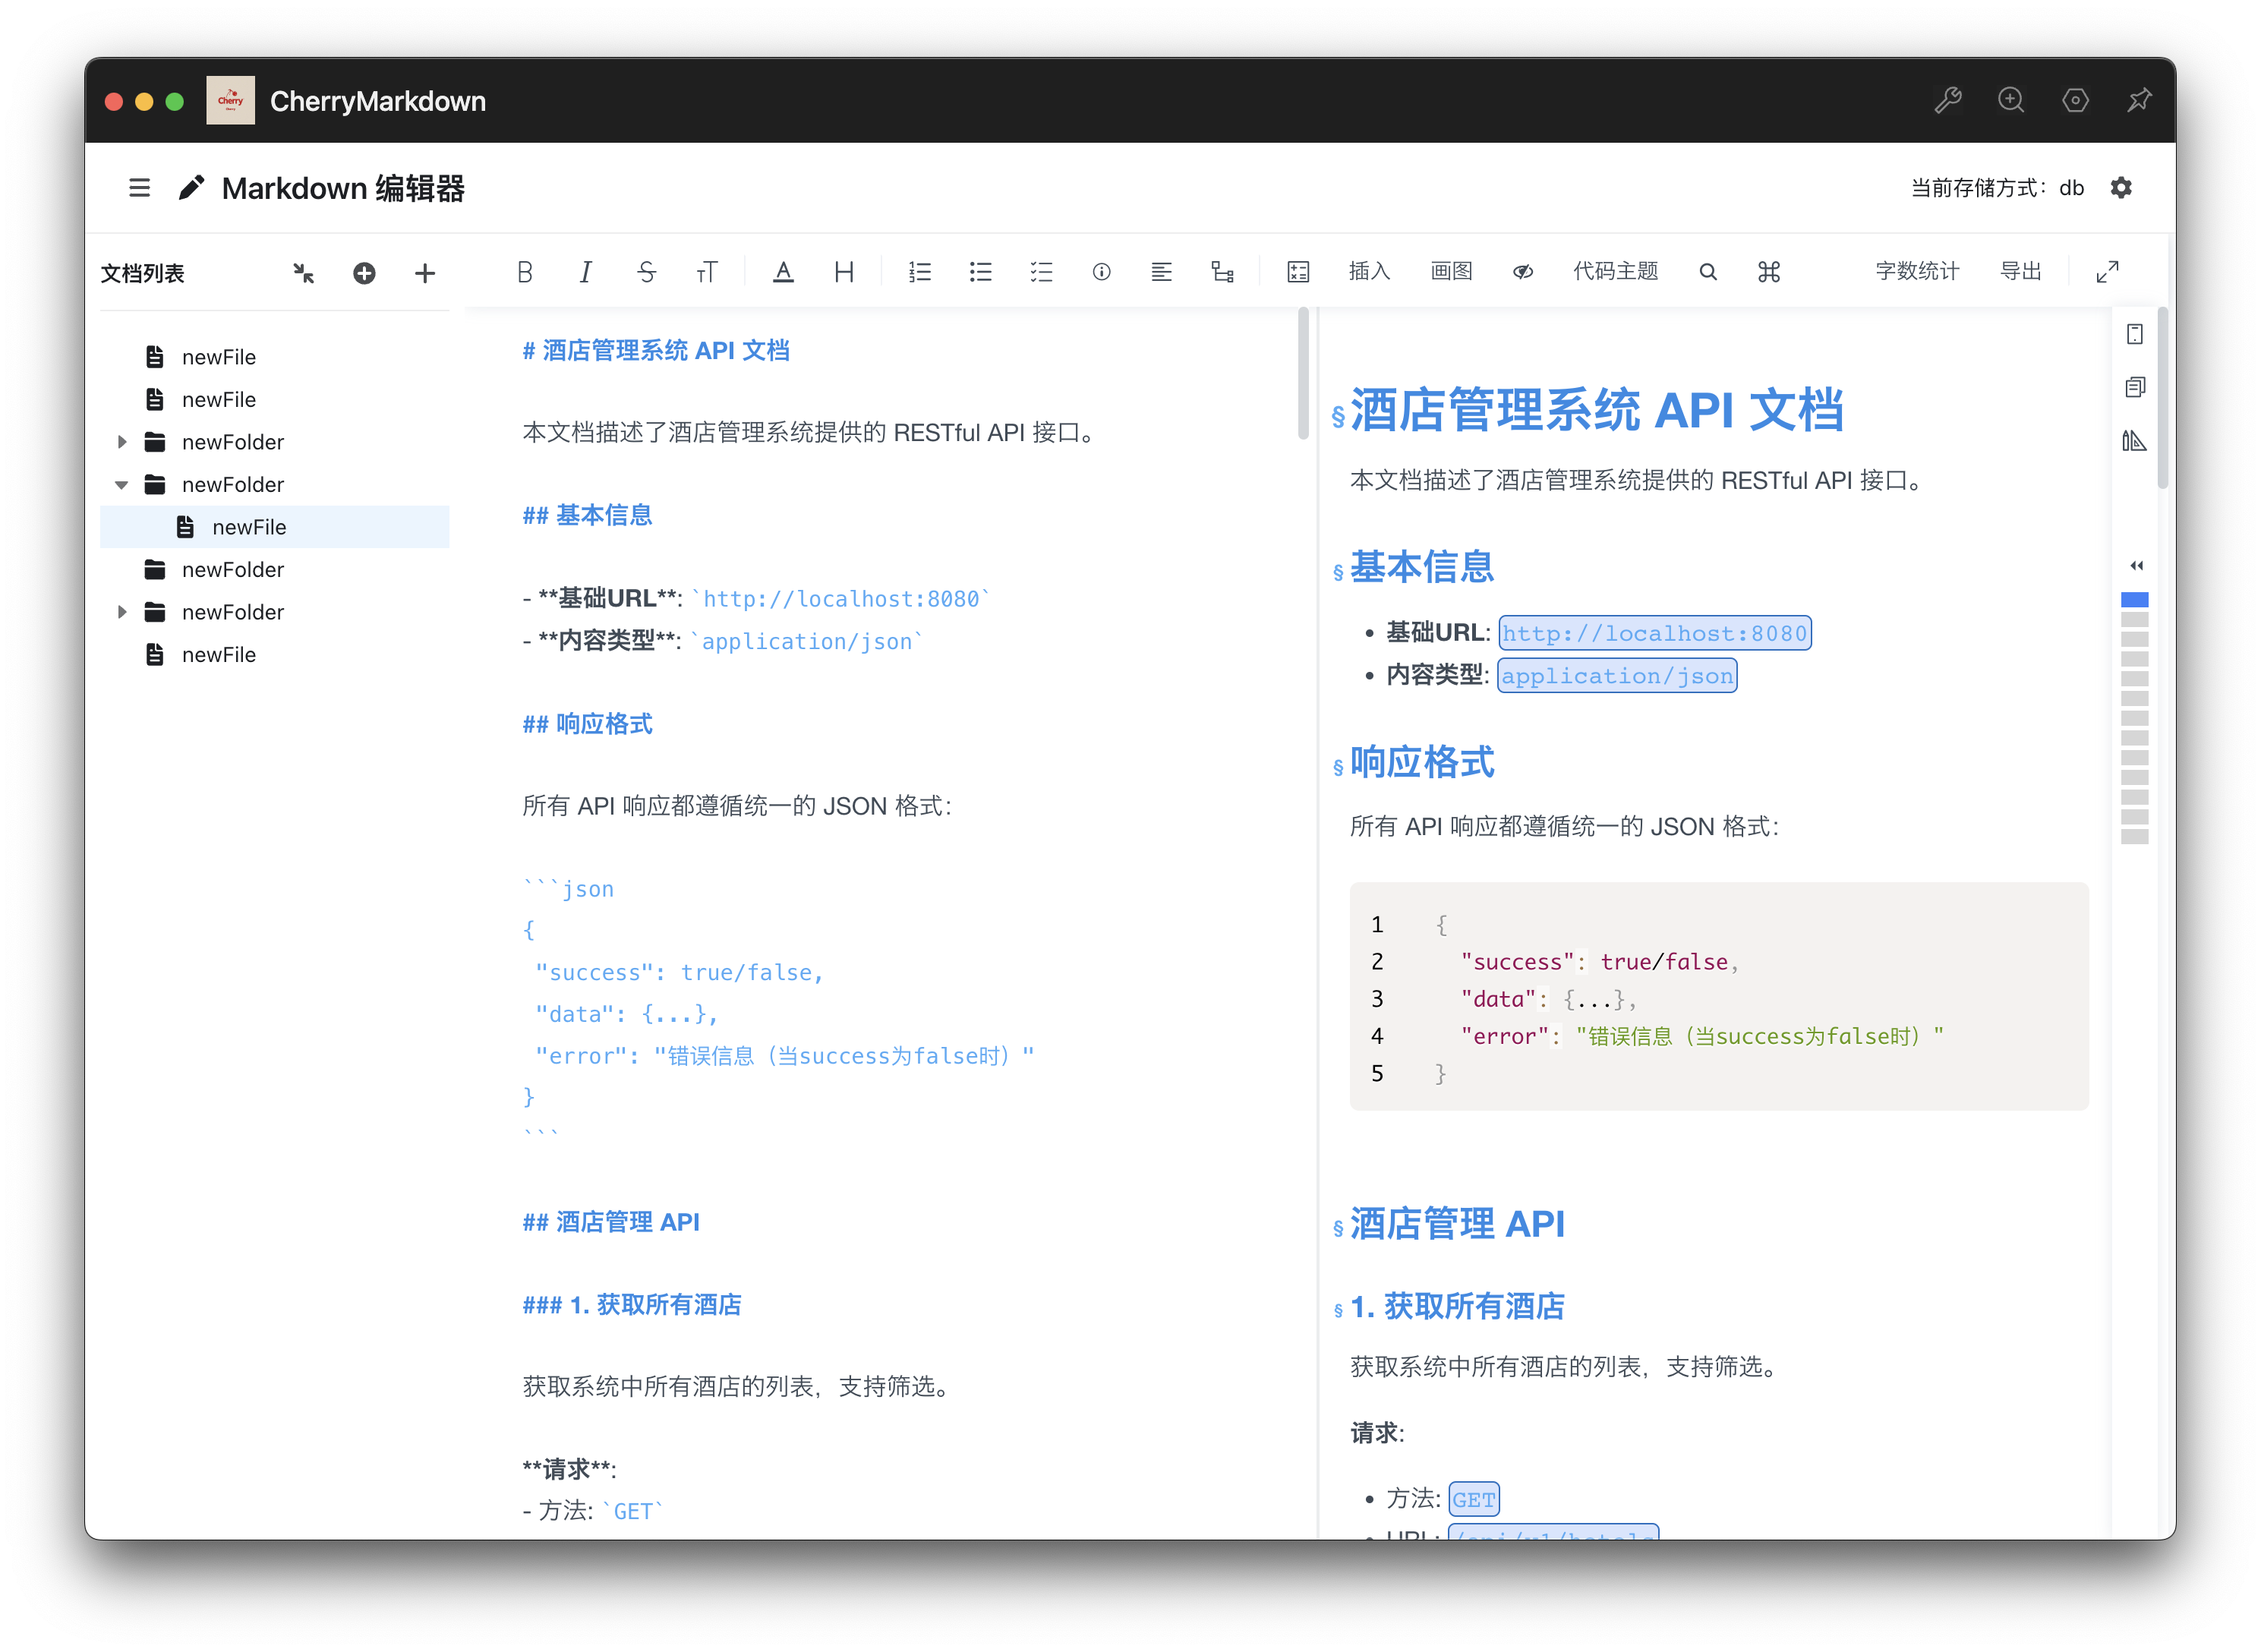
Task: Select the highlighted newFile in the tree
Action: (249, 527)
